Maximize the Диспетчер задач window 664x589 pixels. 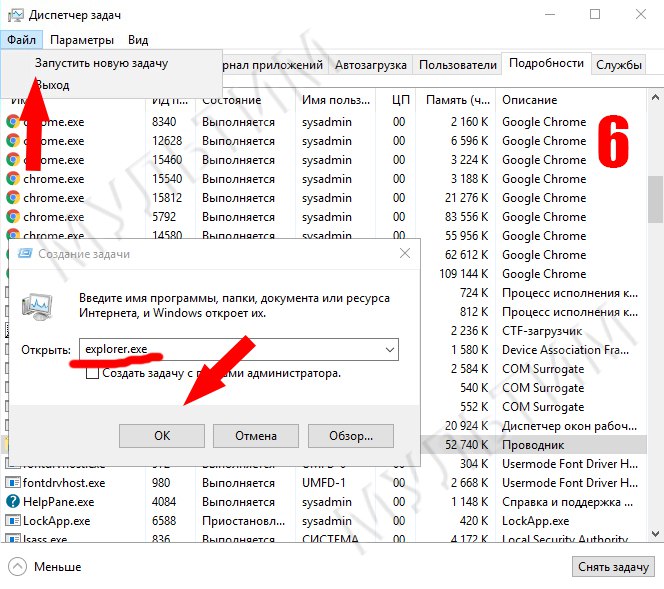tap(595, 15)
